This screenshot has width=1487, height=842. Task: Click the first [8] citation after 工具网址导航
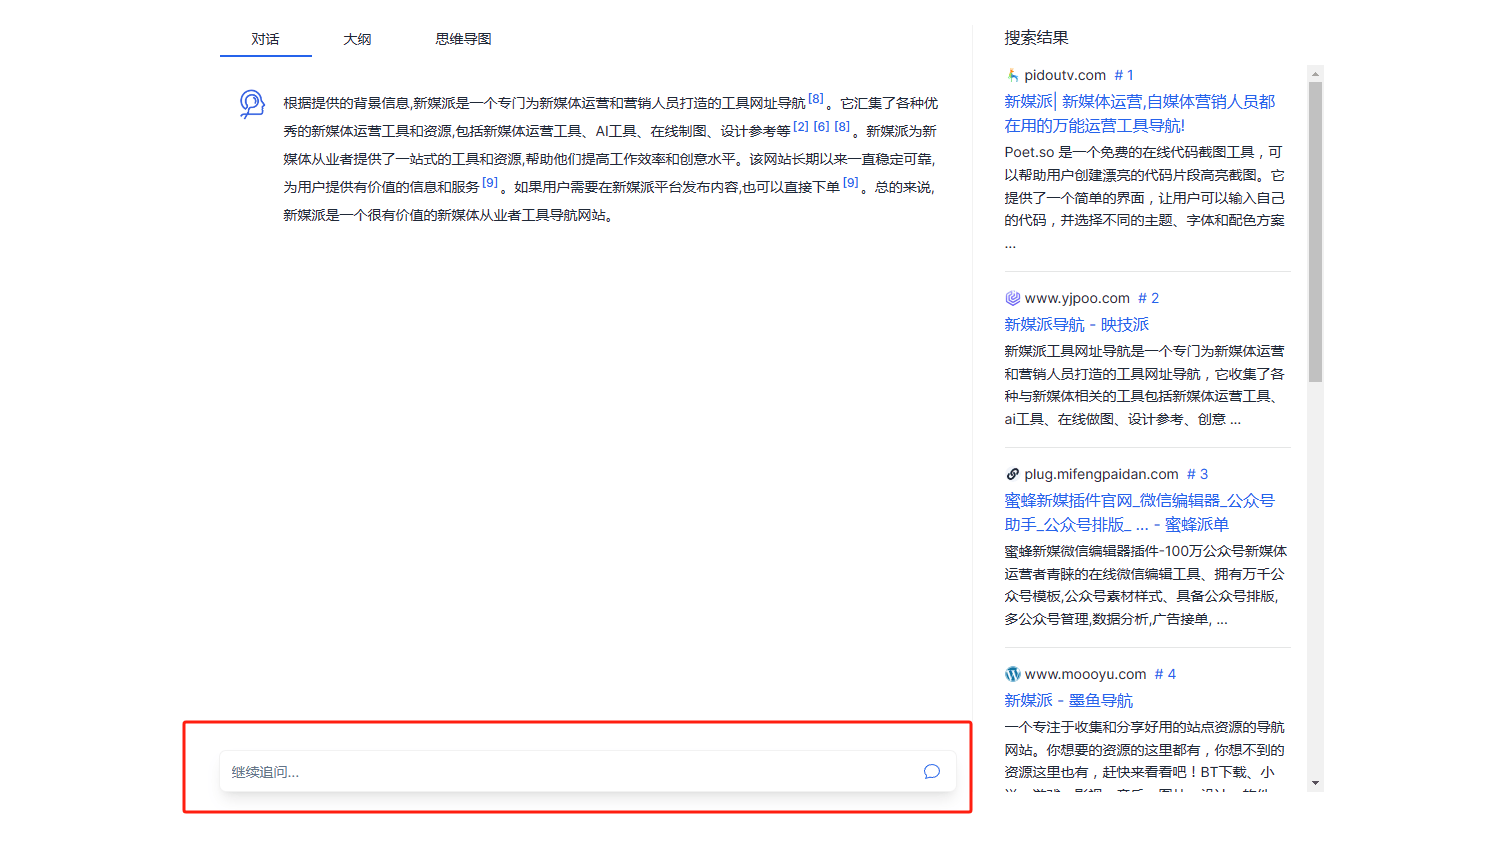pyautogui.click(x=816, y=99)
